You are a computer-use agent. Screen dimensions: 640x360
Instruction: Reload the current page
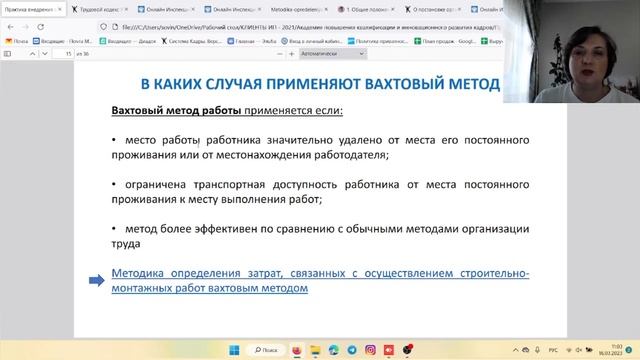click(x=40, y=27)
